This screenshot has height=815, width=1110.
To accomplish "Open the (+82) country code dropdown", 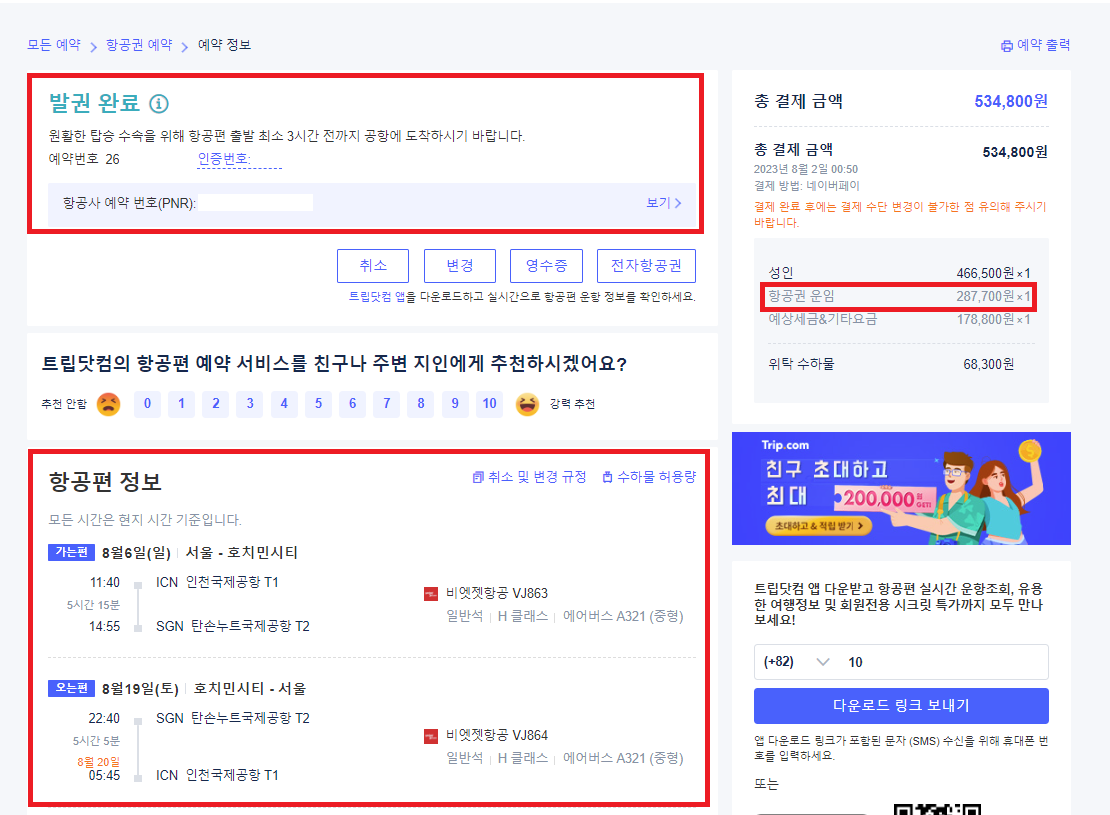I will (796, 662).
